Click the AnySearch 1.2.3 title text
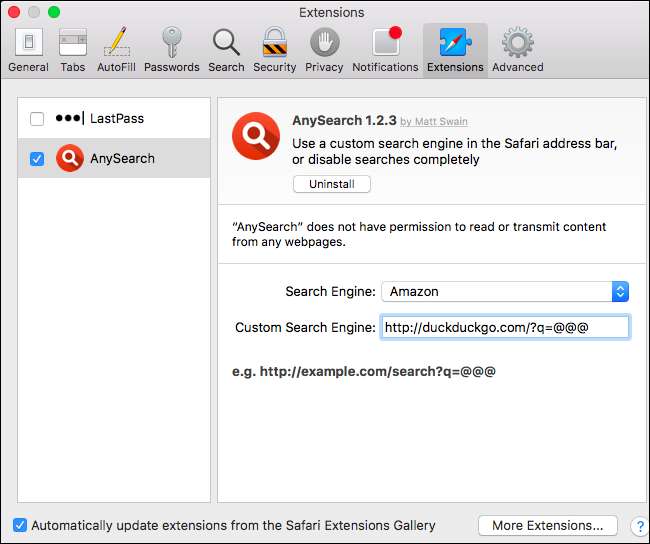This screenshot has height=544, width=650. pos(344,120)
